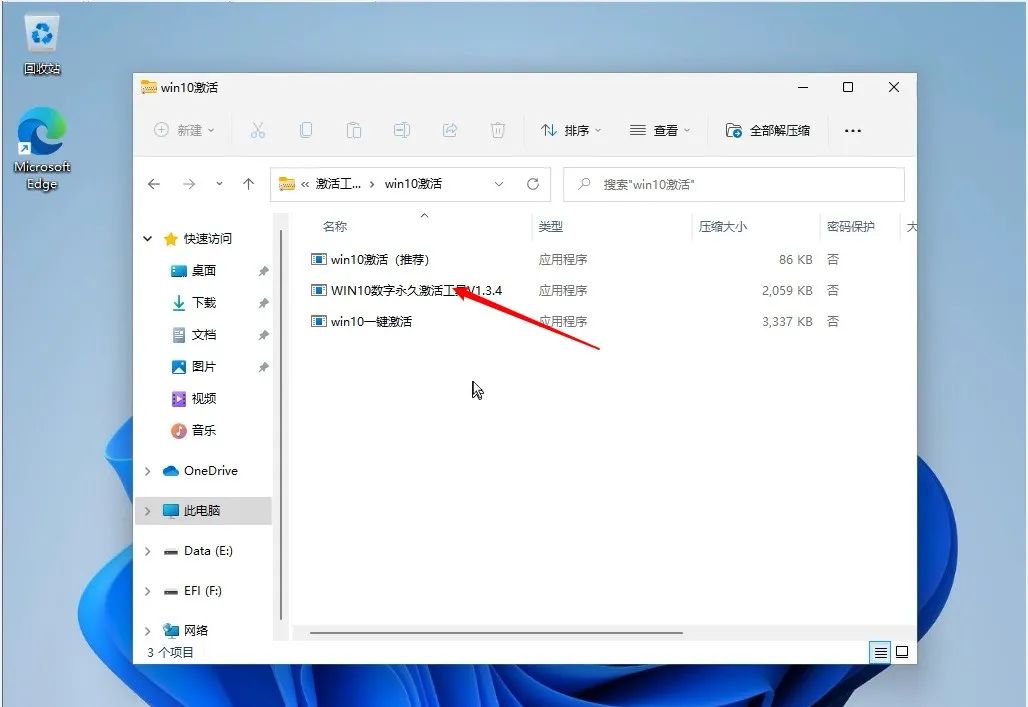The image size is (1028, 707).
Task: Open 视频 in the navigation pane
Action: 203,399
